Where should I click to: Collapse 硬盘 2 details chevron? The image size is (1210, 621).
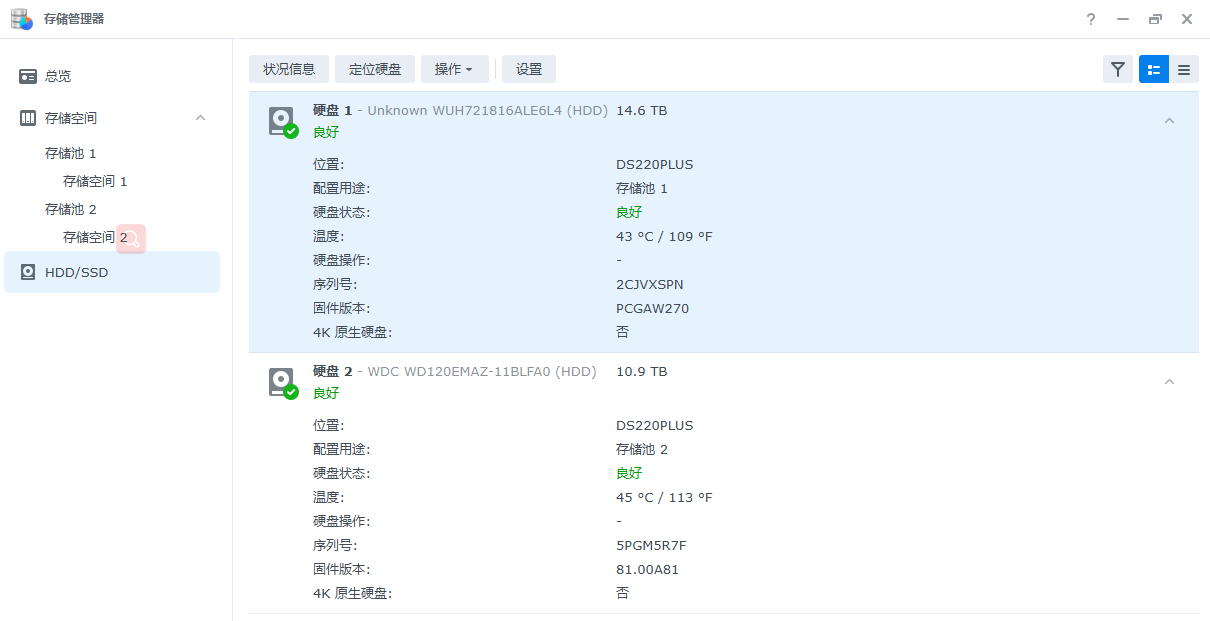click(1169, 382)
